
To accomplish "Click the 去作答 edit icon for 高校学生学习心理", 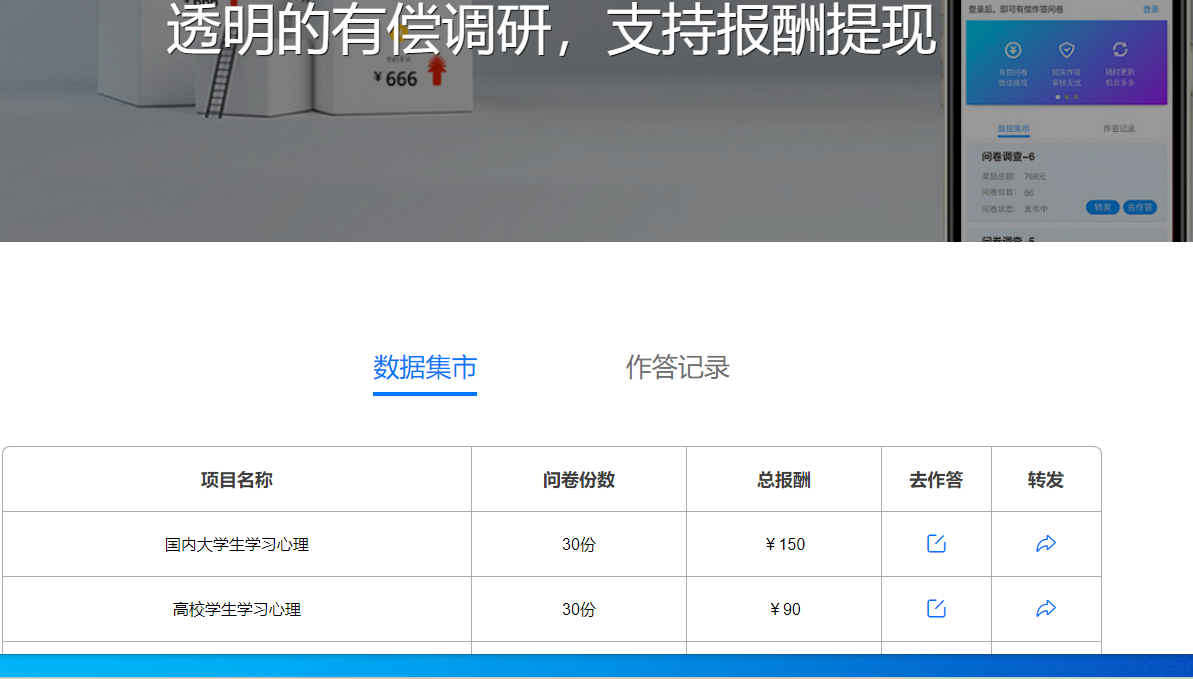I will (x=935, y=609).
